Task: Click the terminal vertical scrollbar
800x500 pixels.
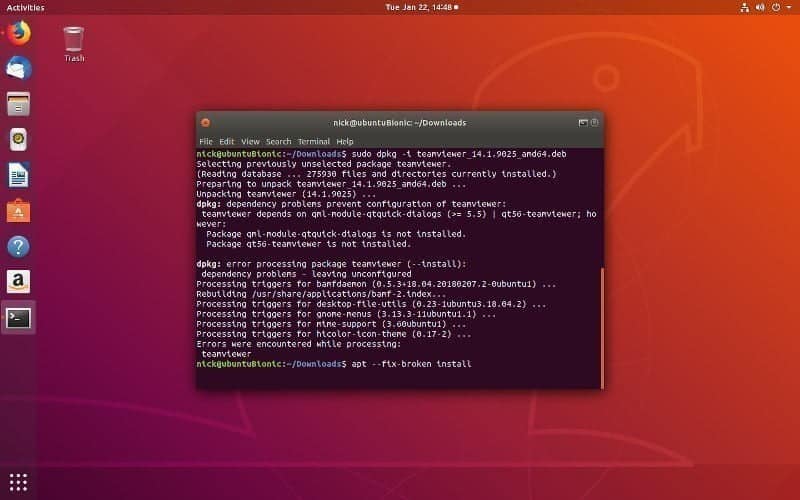Action: [602, 328]
